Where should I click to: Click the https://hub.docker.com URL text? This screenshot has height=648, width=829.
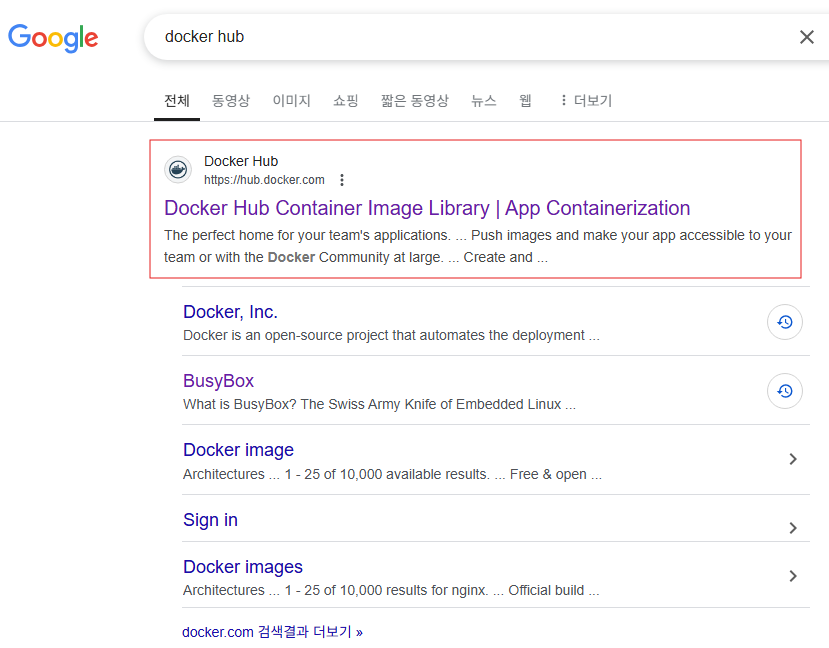(264, 180)
